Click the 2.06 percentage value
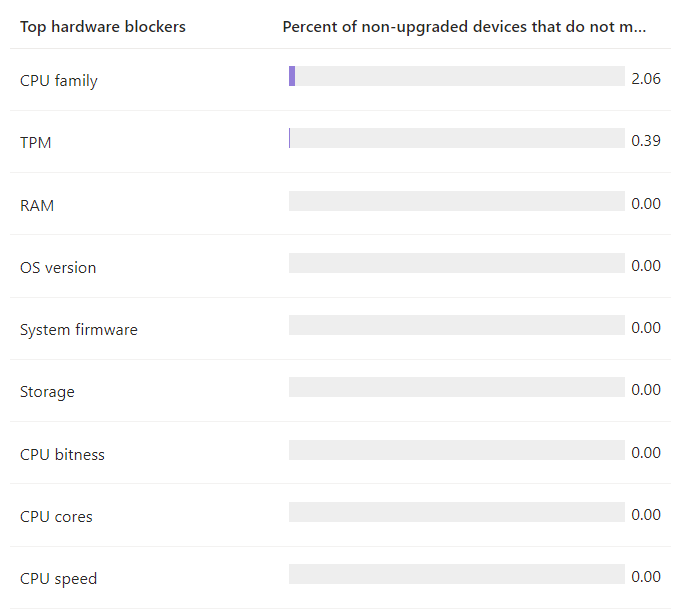This screenshot has height=614, width=687. (x=646, y=79)
